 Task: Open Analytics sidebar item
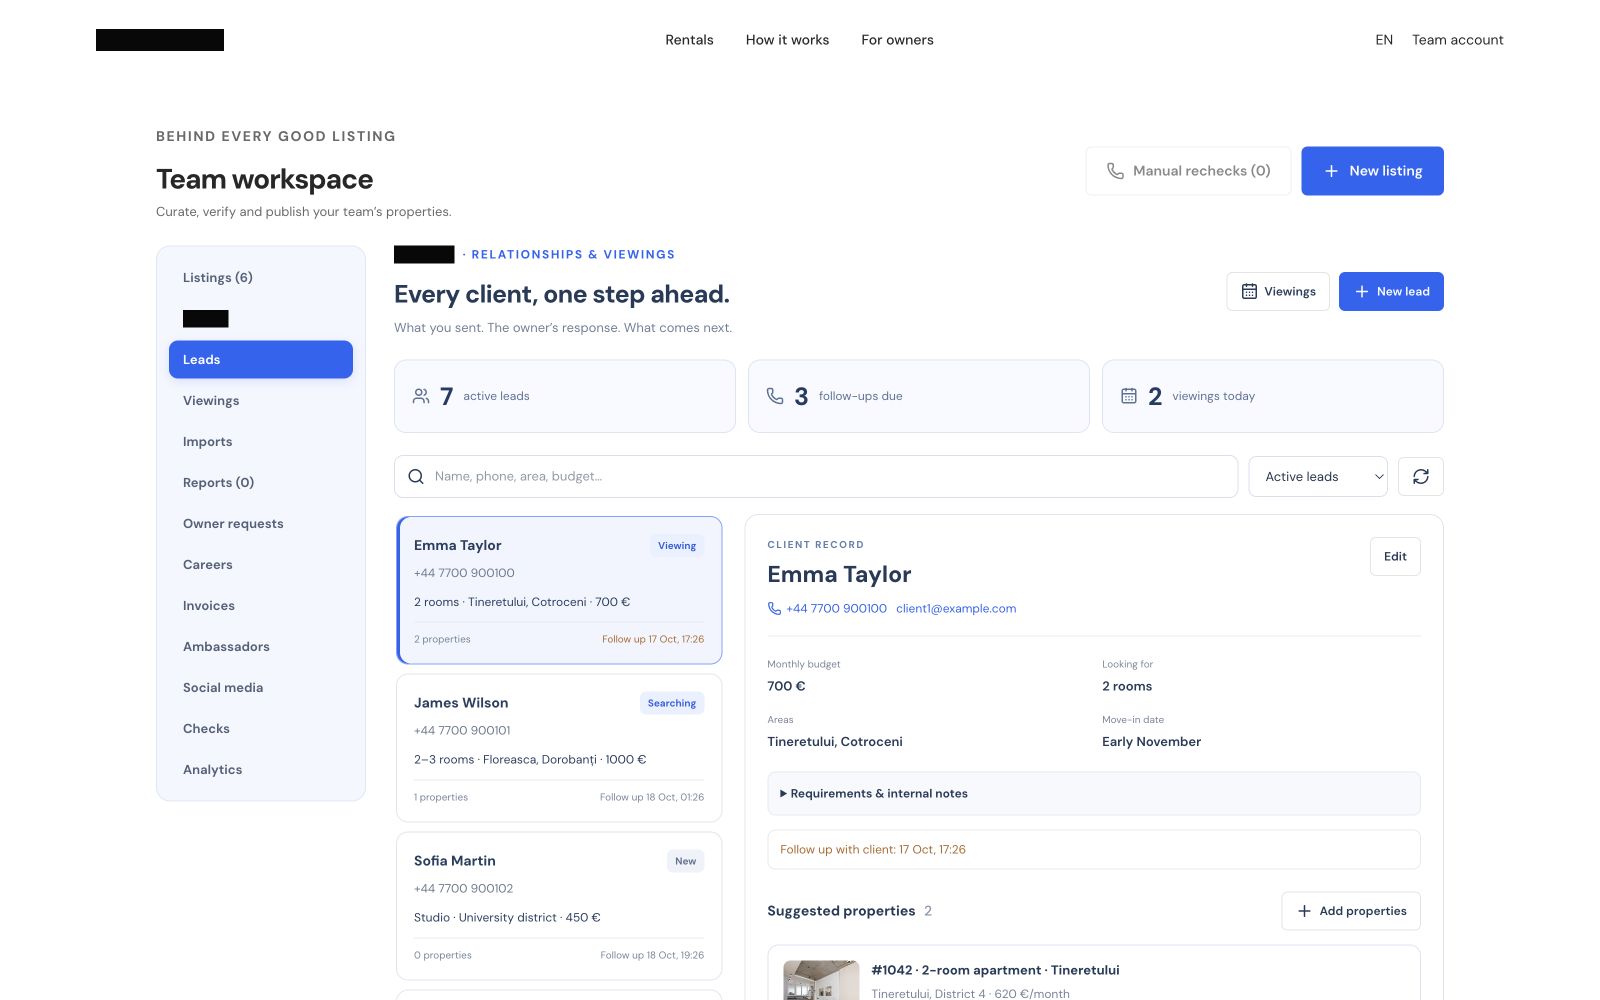point(261,770)
